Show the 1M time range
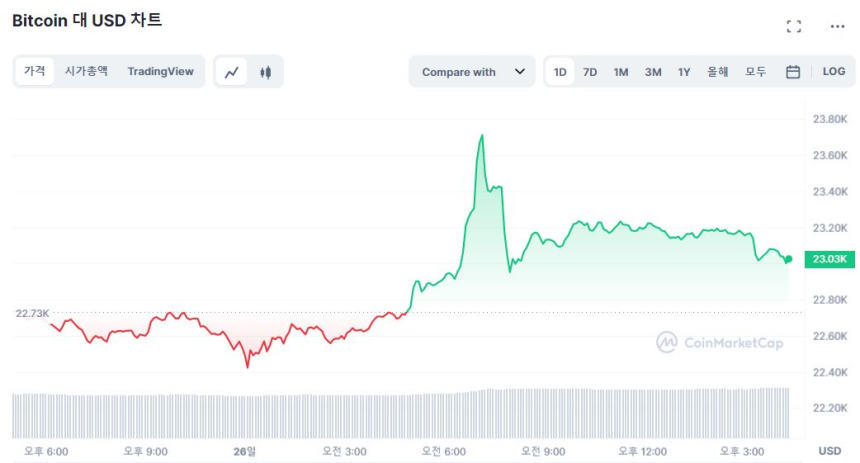 pyautogui.click(x=621, y=72)
